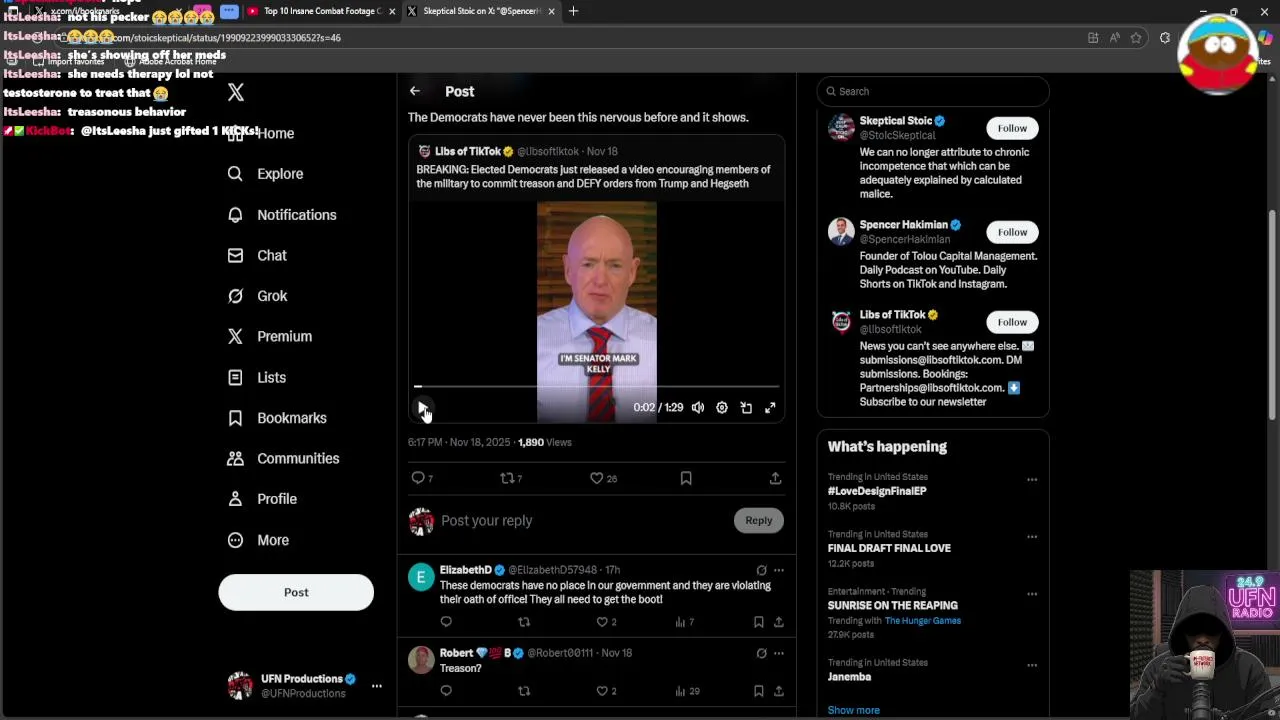This screenshot has height=720, width=1280.
Task: Switch to Top 10 Insane Combat Footage tab
Action: [322, 11]
